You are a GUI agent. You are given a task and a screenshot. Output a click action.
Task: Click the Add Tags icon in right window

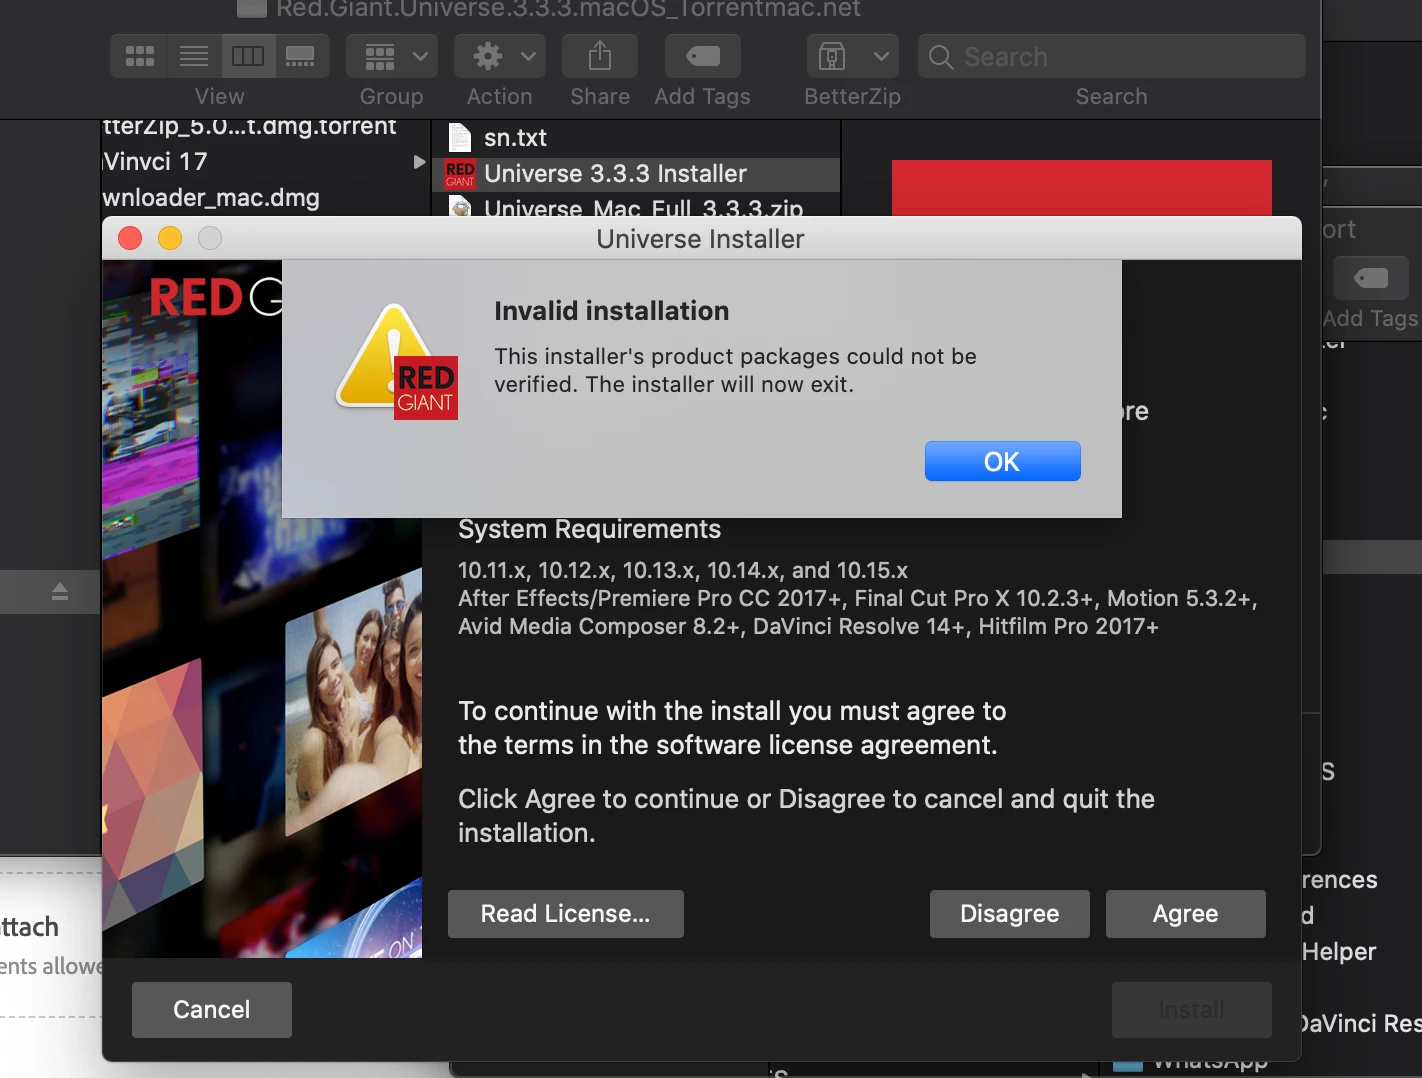tap(1371, 277)
